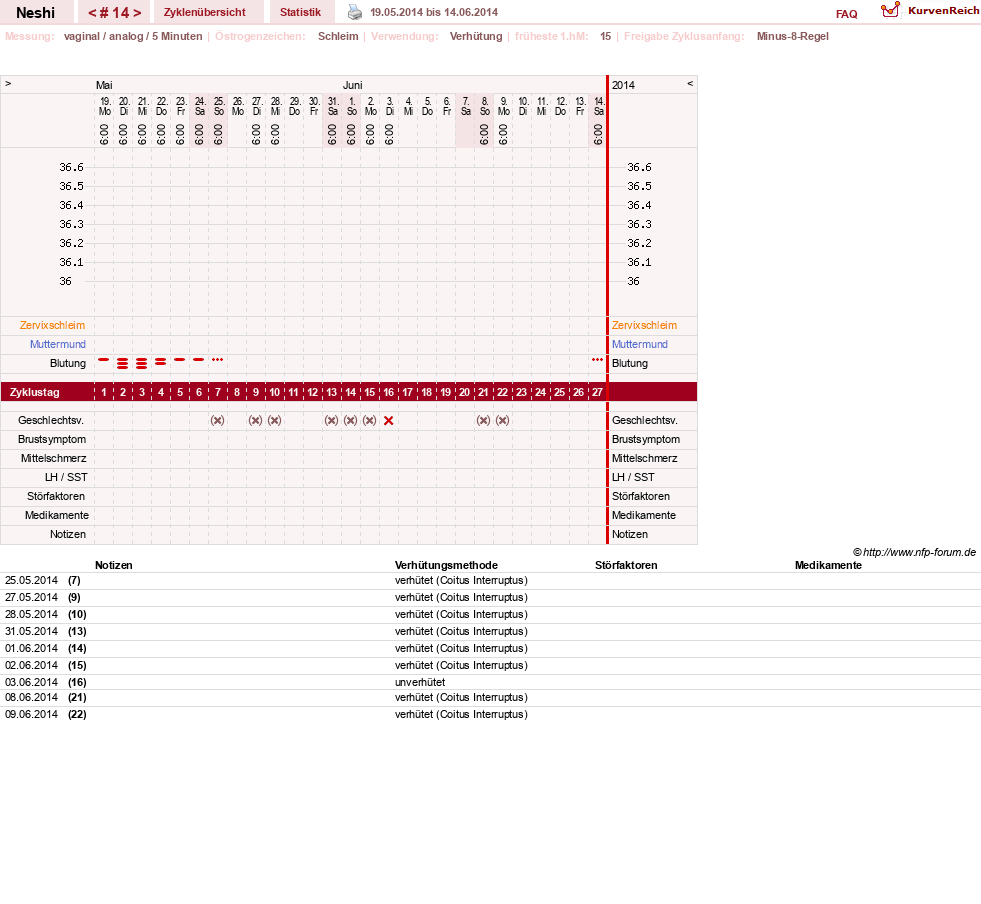Click bleeding marker on cycle day 5
Viewport: 981px width, 904px height.
coord(180,360)
